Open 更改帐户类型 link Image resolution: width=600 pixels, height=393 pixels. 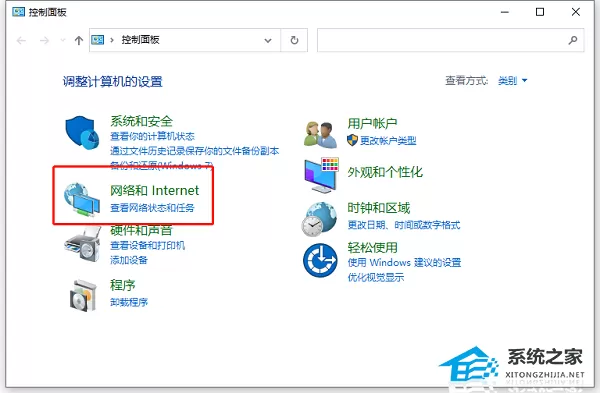coord(388,141)
